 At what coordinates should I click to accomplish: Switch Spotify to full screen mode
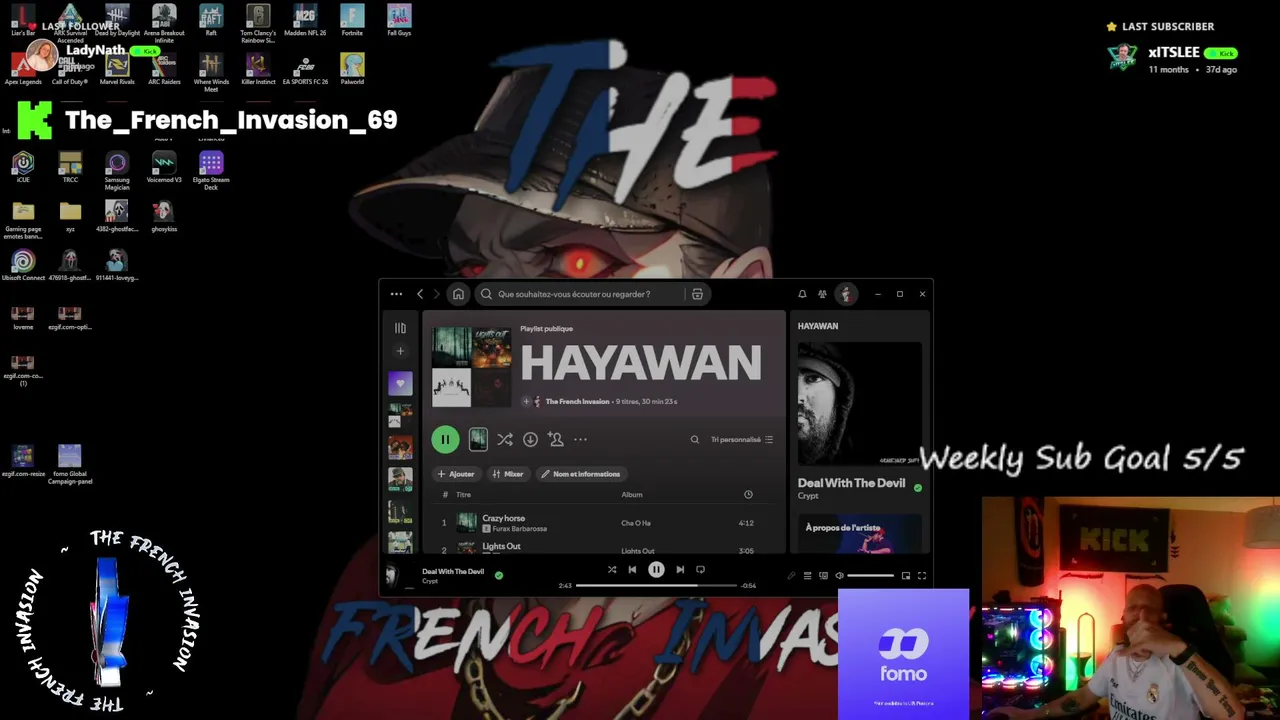coord(922,576)
